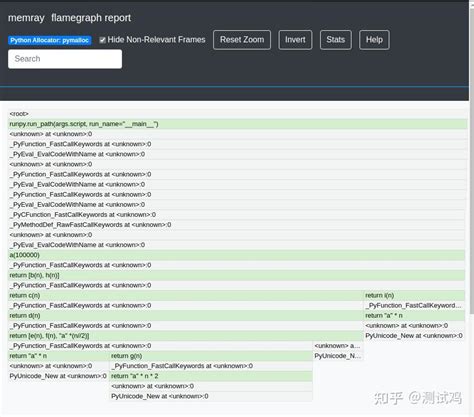Zoom into the runpy.run_path frame

[x=238, y=124]
